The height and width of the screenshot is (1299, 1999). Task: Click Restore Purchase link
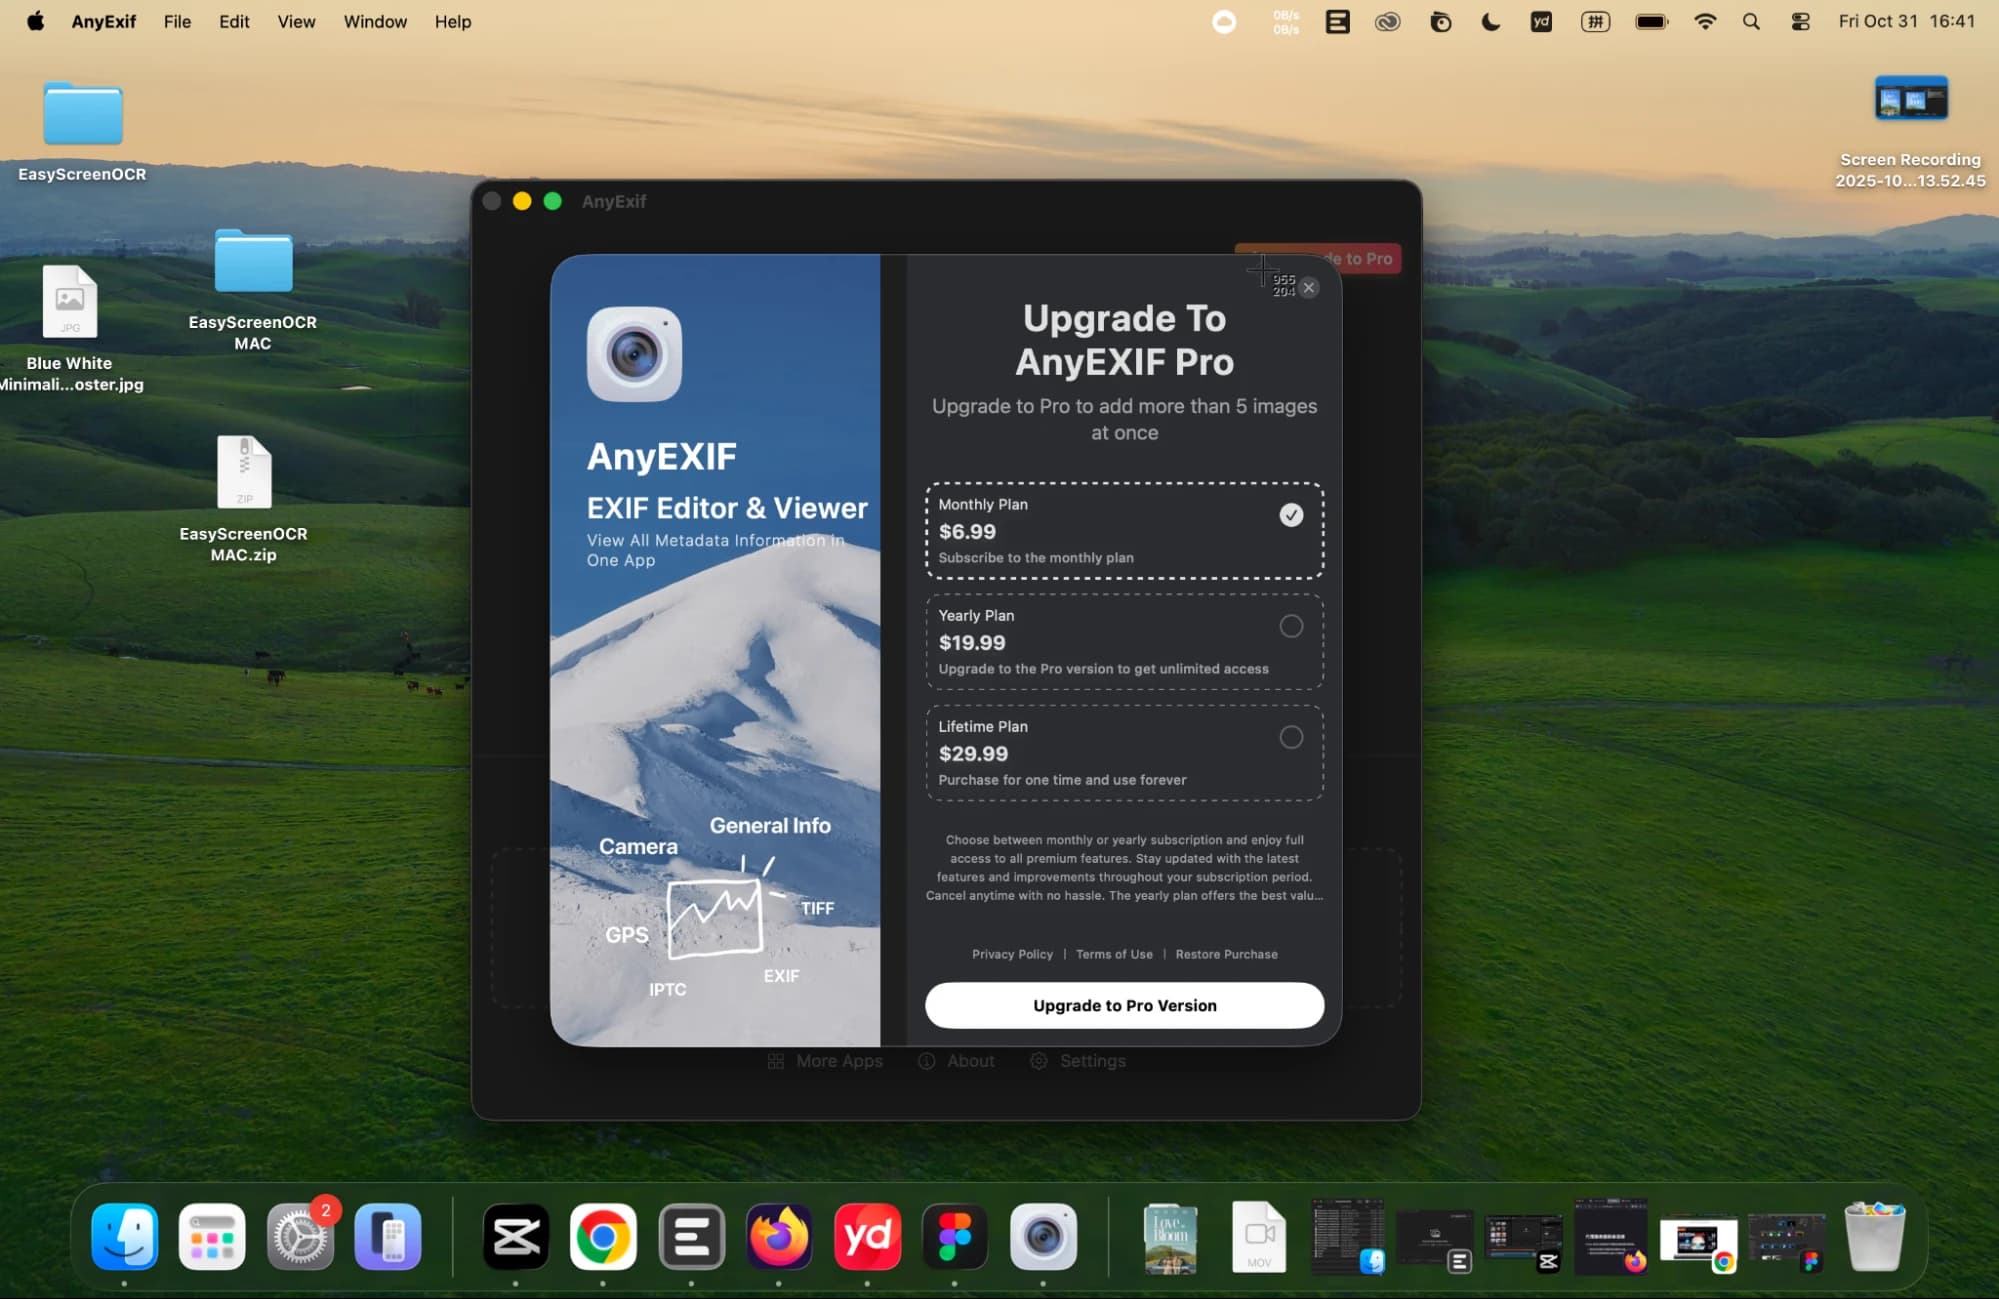pos(1226,954)
